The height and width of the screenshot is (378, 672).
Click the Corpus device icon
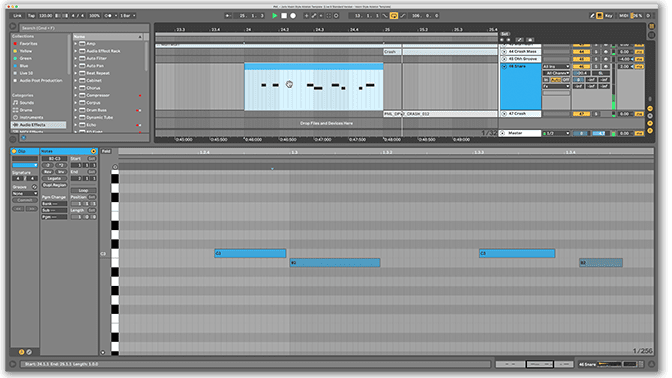[x=82, y=102]
